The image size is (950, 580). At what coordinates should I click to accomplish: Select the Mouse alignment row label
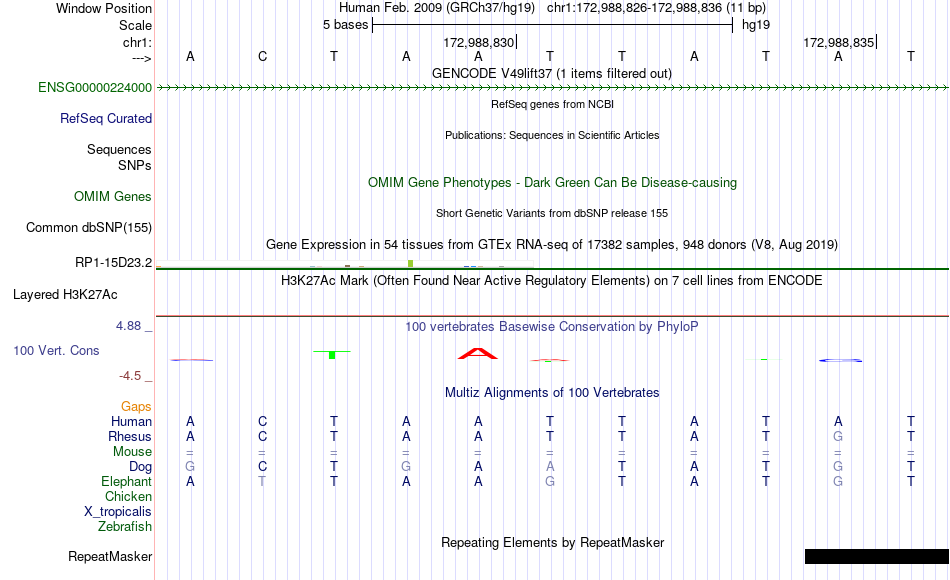[132, 452]
